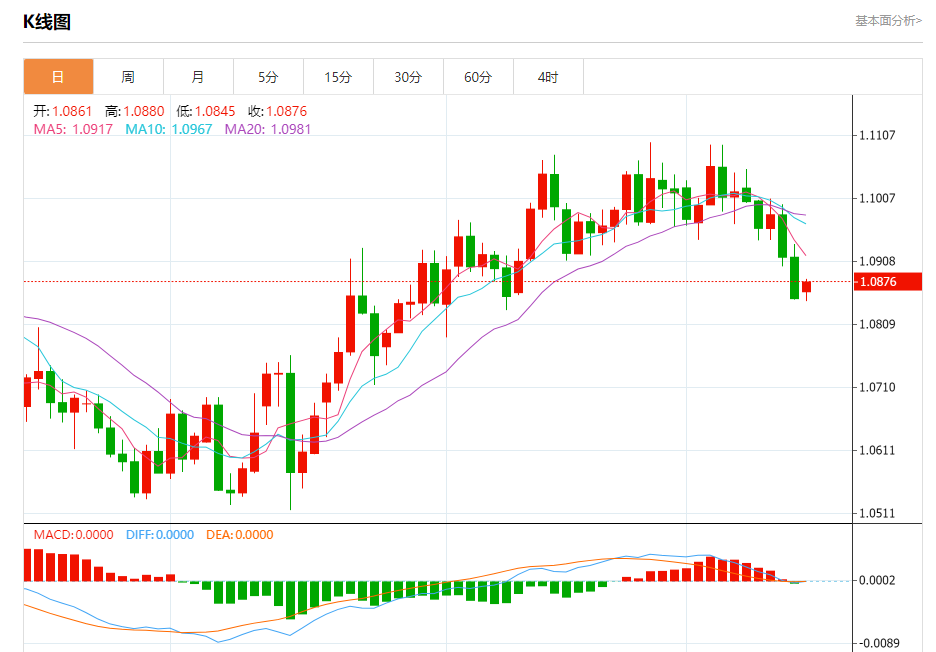Switch to the 月 monthly tab
936x652 pixels.
pos(198,77)
